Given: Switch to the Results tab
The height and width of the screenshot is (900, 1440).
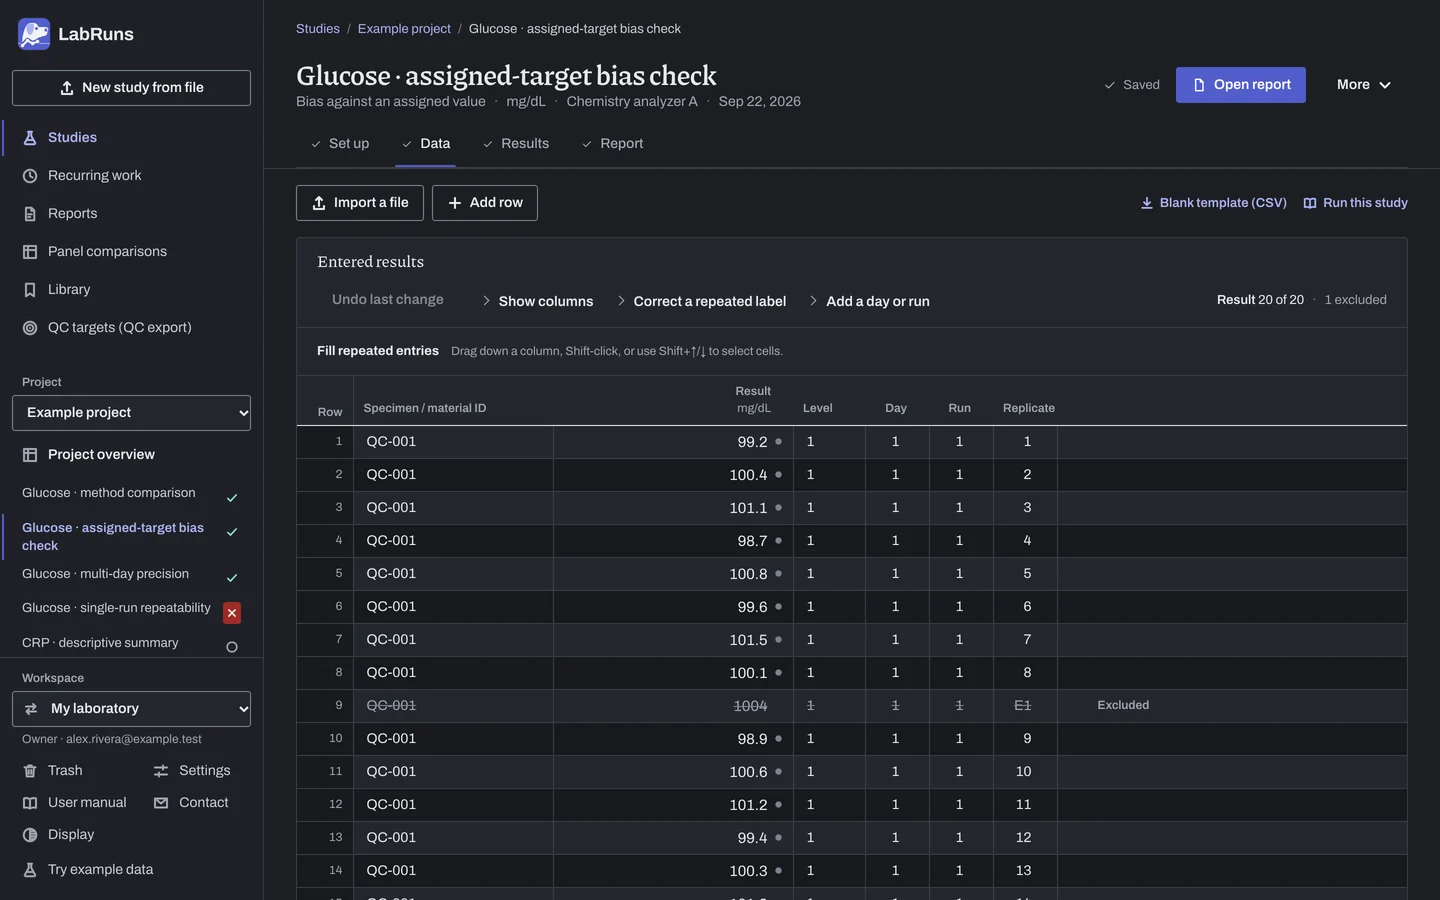Looking at the screenshot, I should tap(516, 144).
